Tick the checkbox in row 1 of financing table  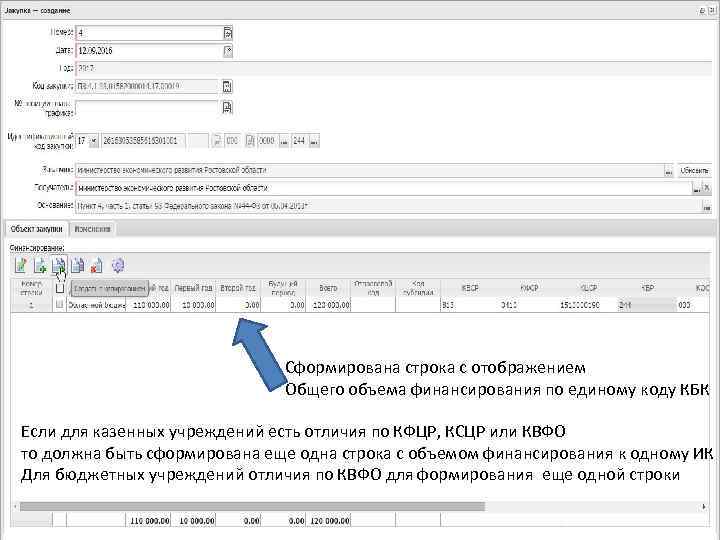tap(59, 304)
